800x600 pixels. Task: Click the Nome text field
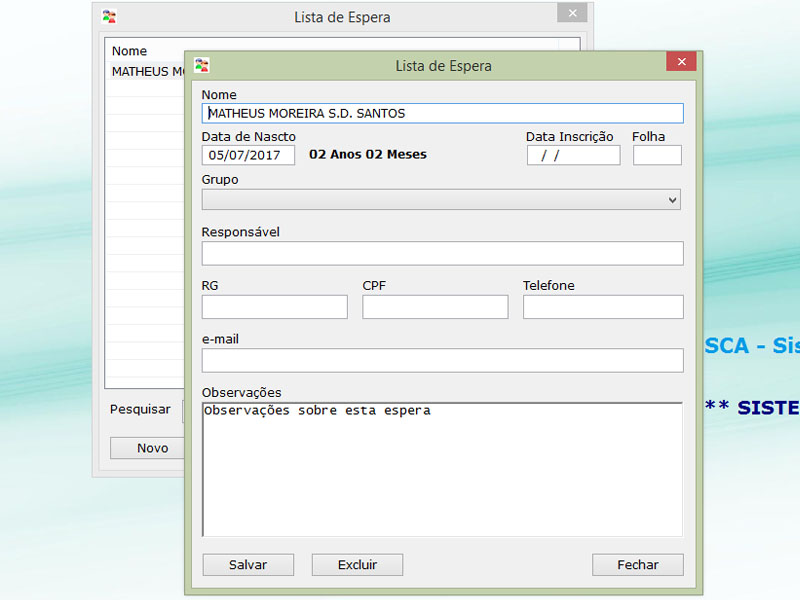[x=442, y=113]
